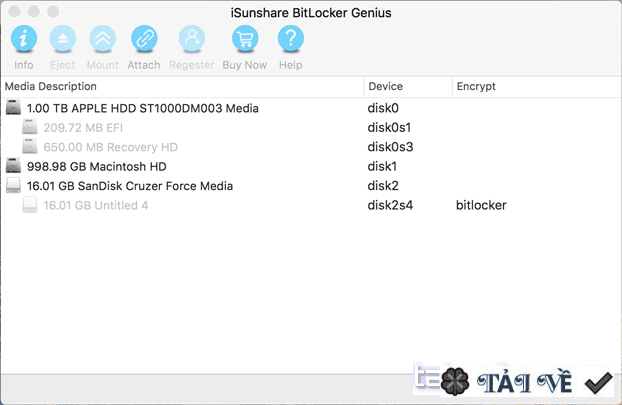Open the Info toolbar icon
The height and width of the screenshot is (405, 622).
[x=24, y=38]
